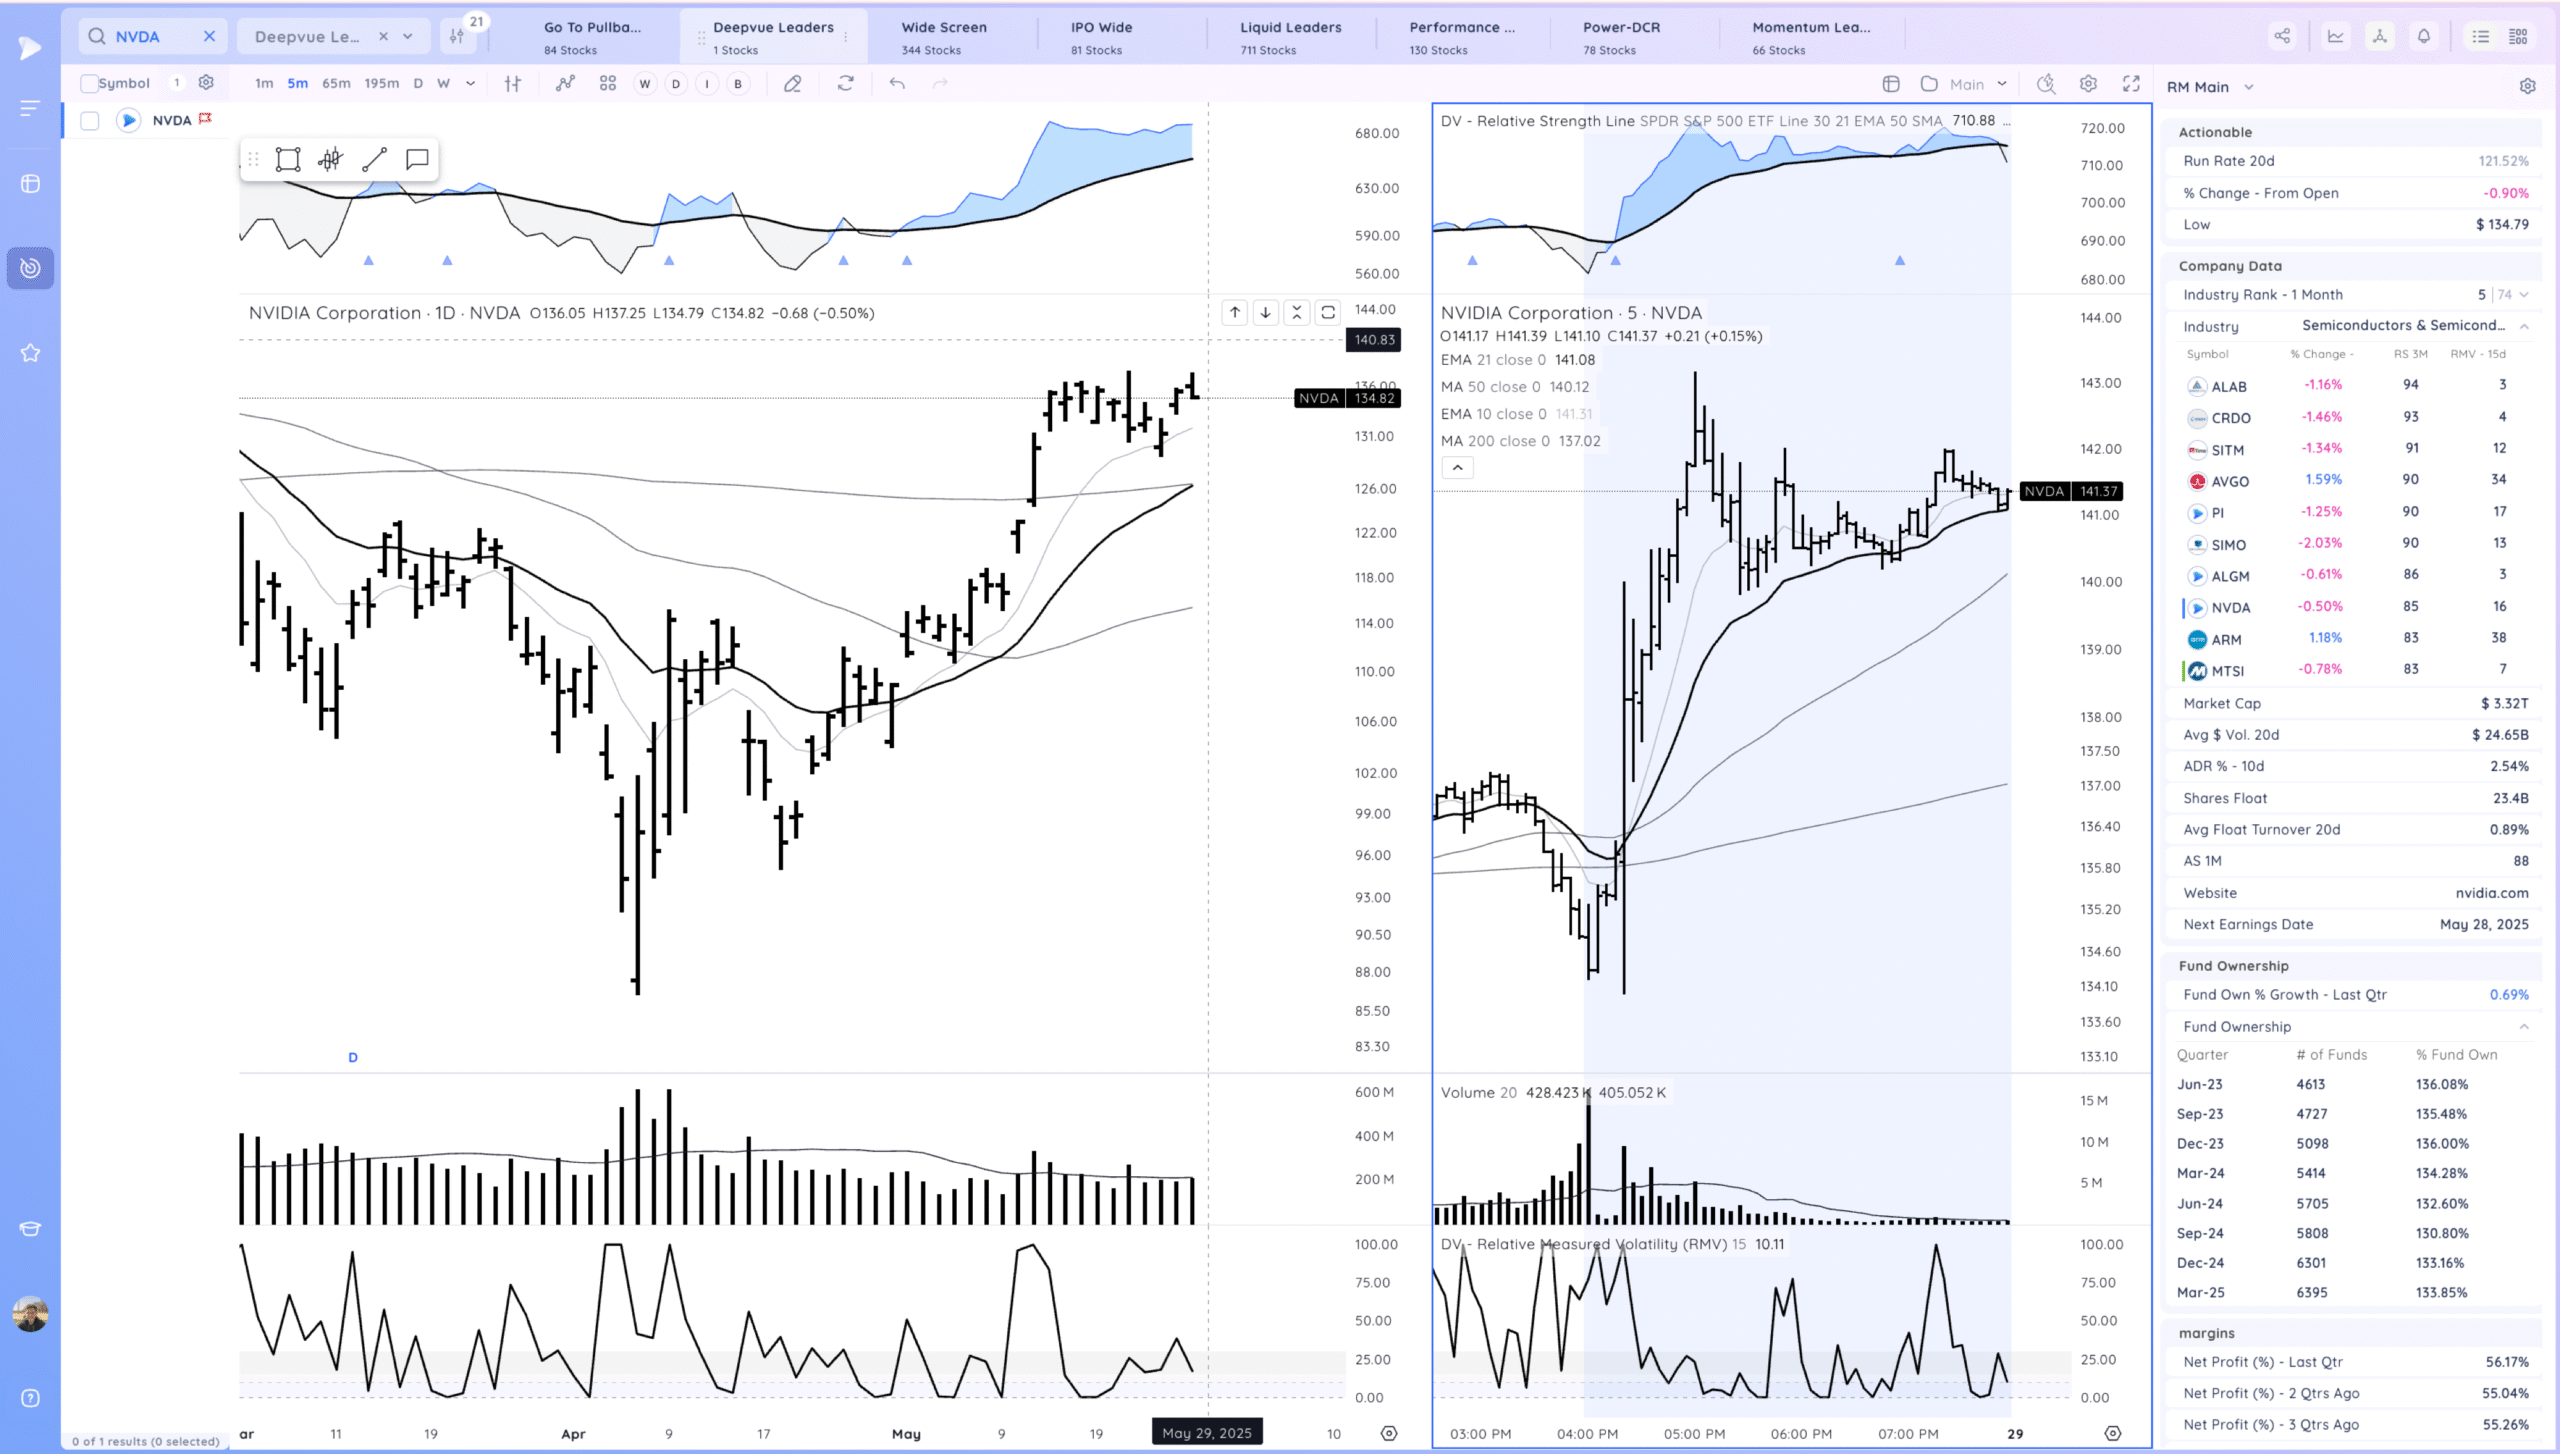Click the eraser tool in toolbar

[x=793, y=84]
